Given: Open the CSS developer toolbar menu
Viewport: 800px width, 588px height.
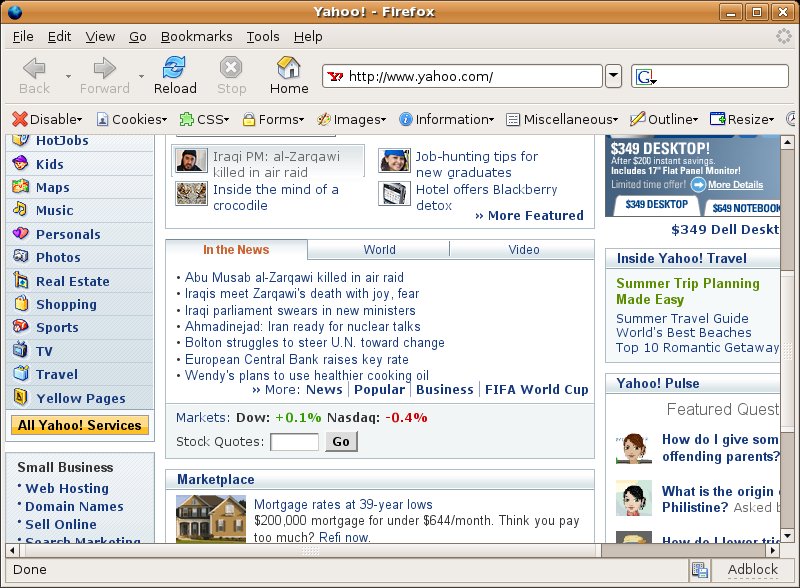Looking at the screenshot, I should (204, 119).
